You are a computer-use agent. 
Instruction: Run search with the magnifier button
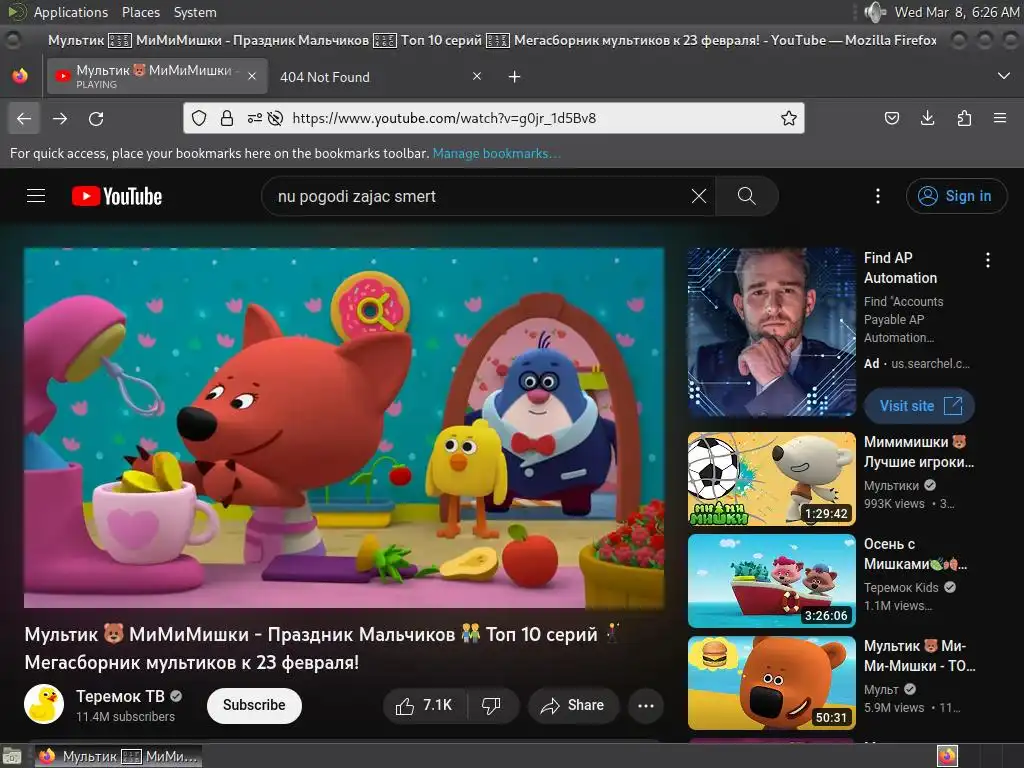point(746,196)
